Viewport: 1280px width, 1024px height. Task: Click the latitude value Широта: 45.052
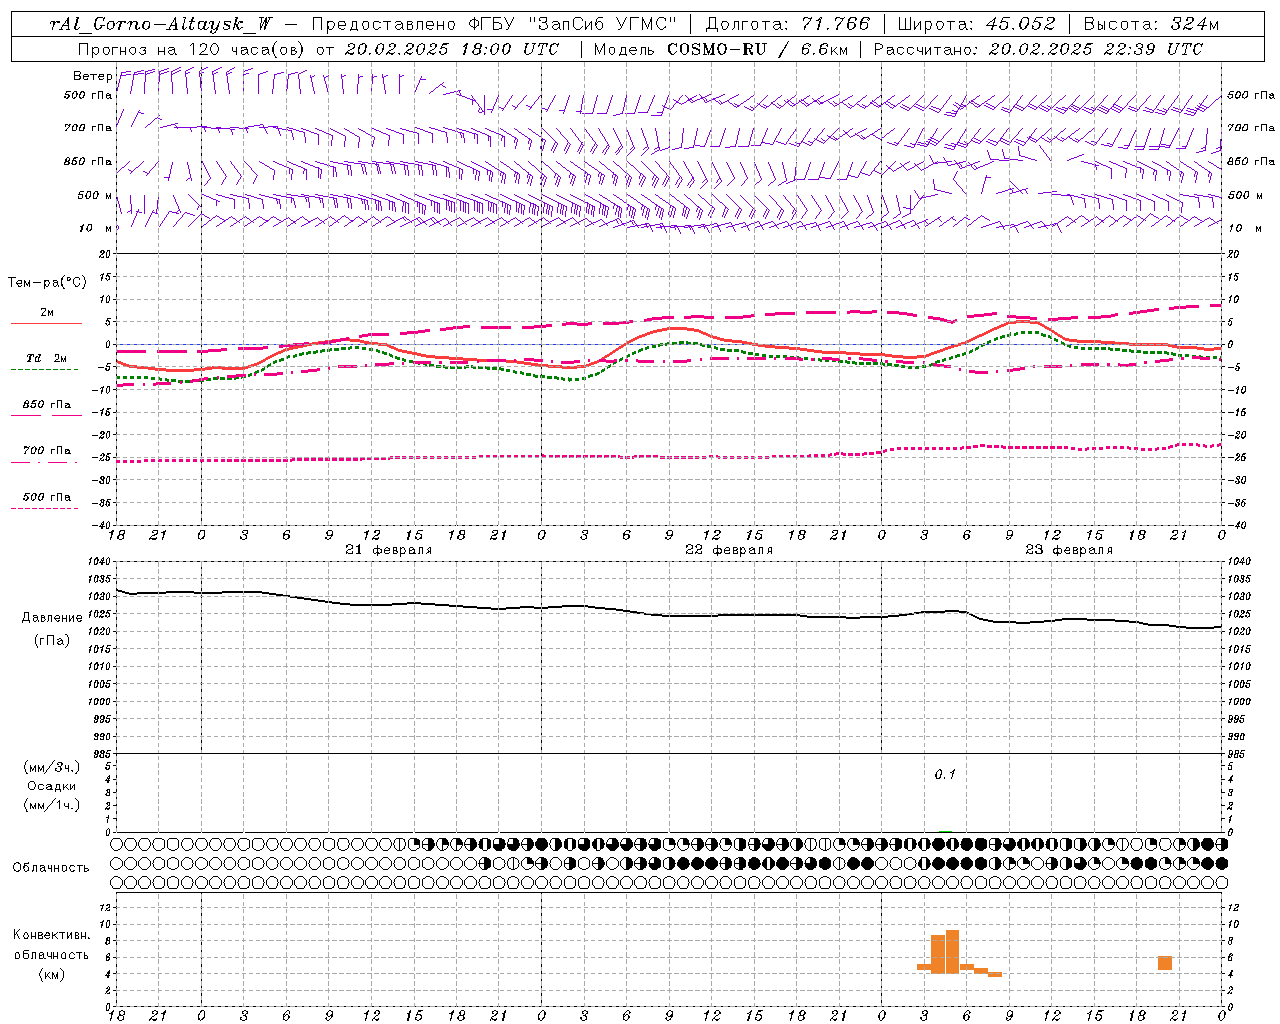pyautogui.click(x=976, y=24)
